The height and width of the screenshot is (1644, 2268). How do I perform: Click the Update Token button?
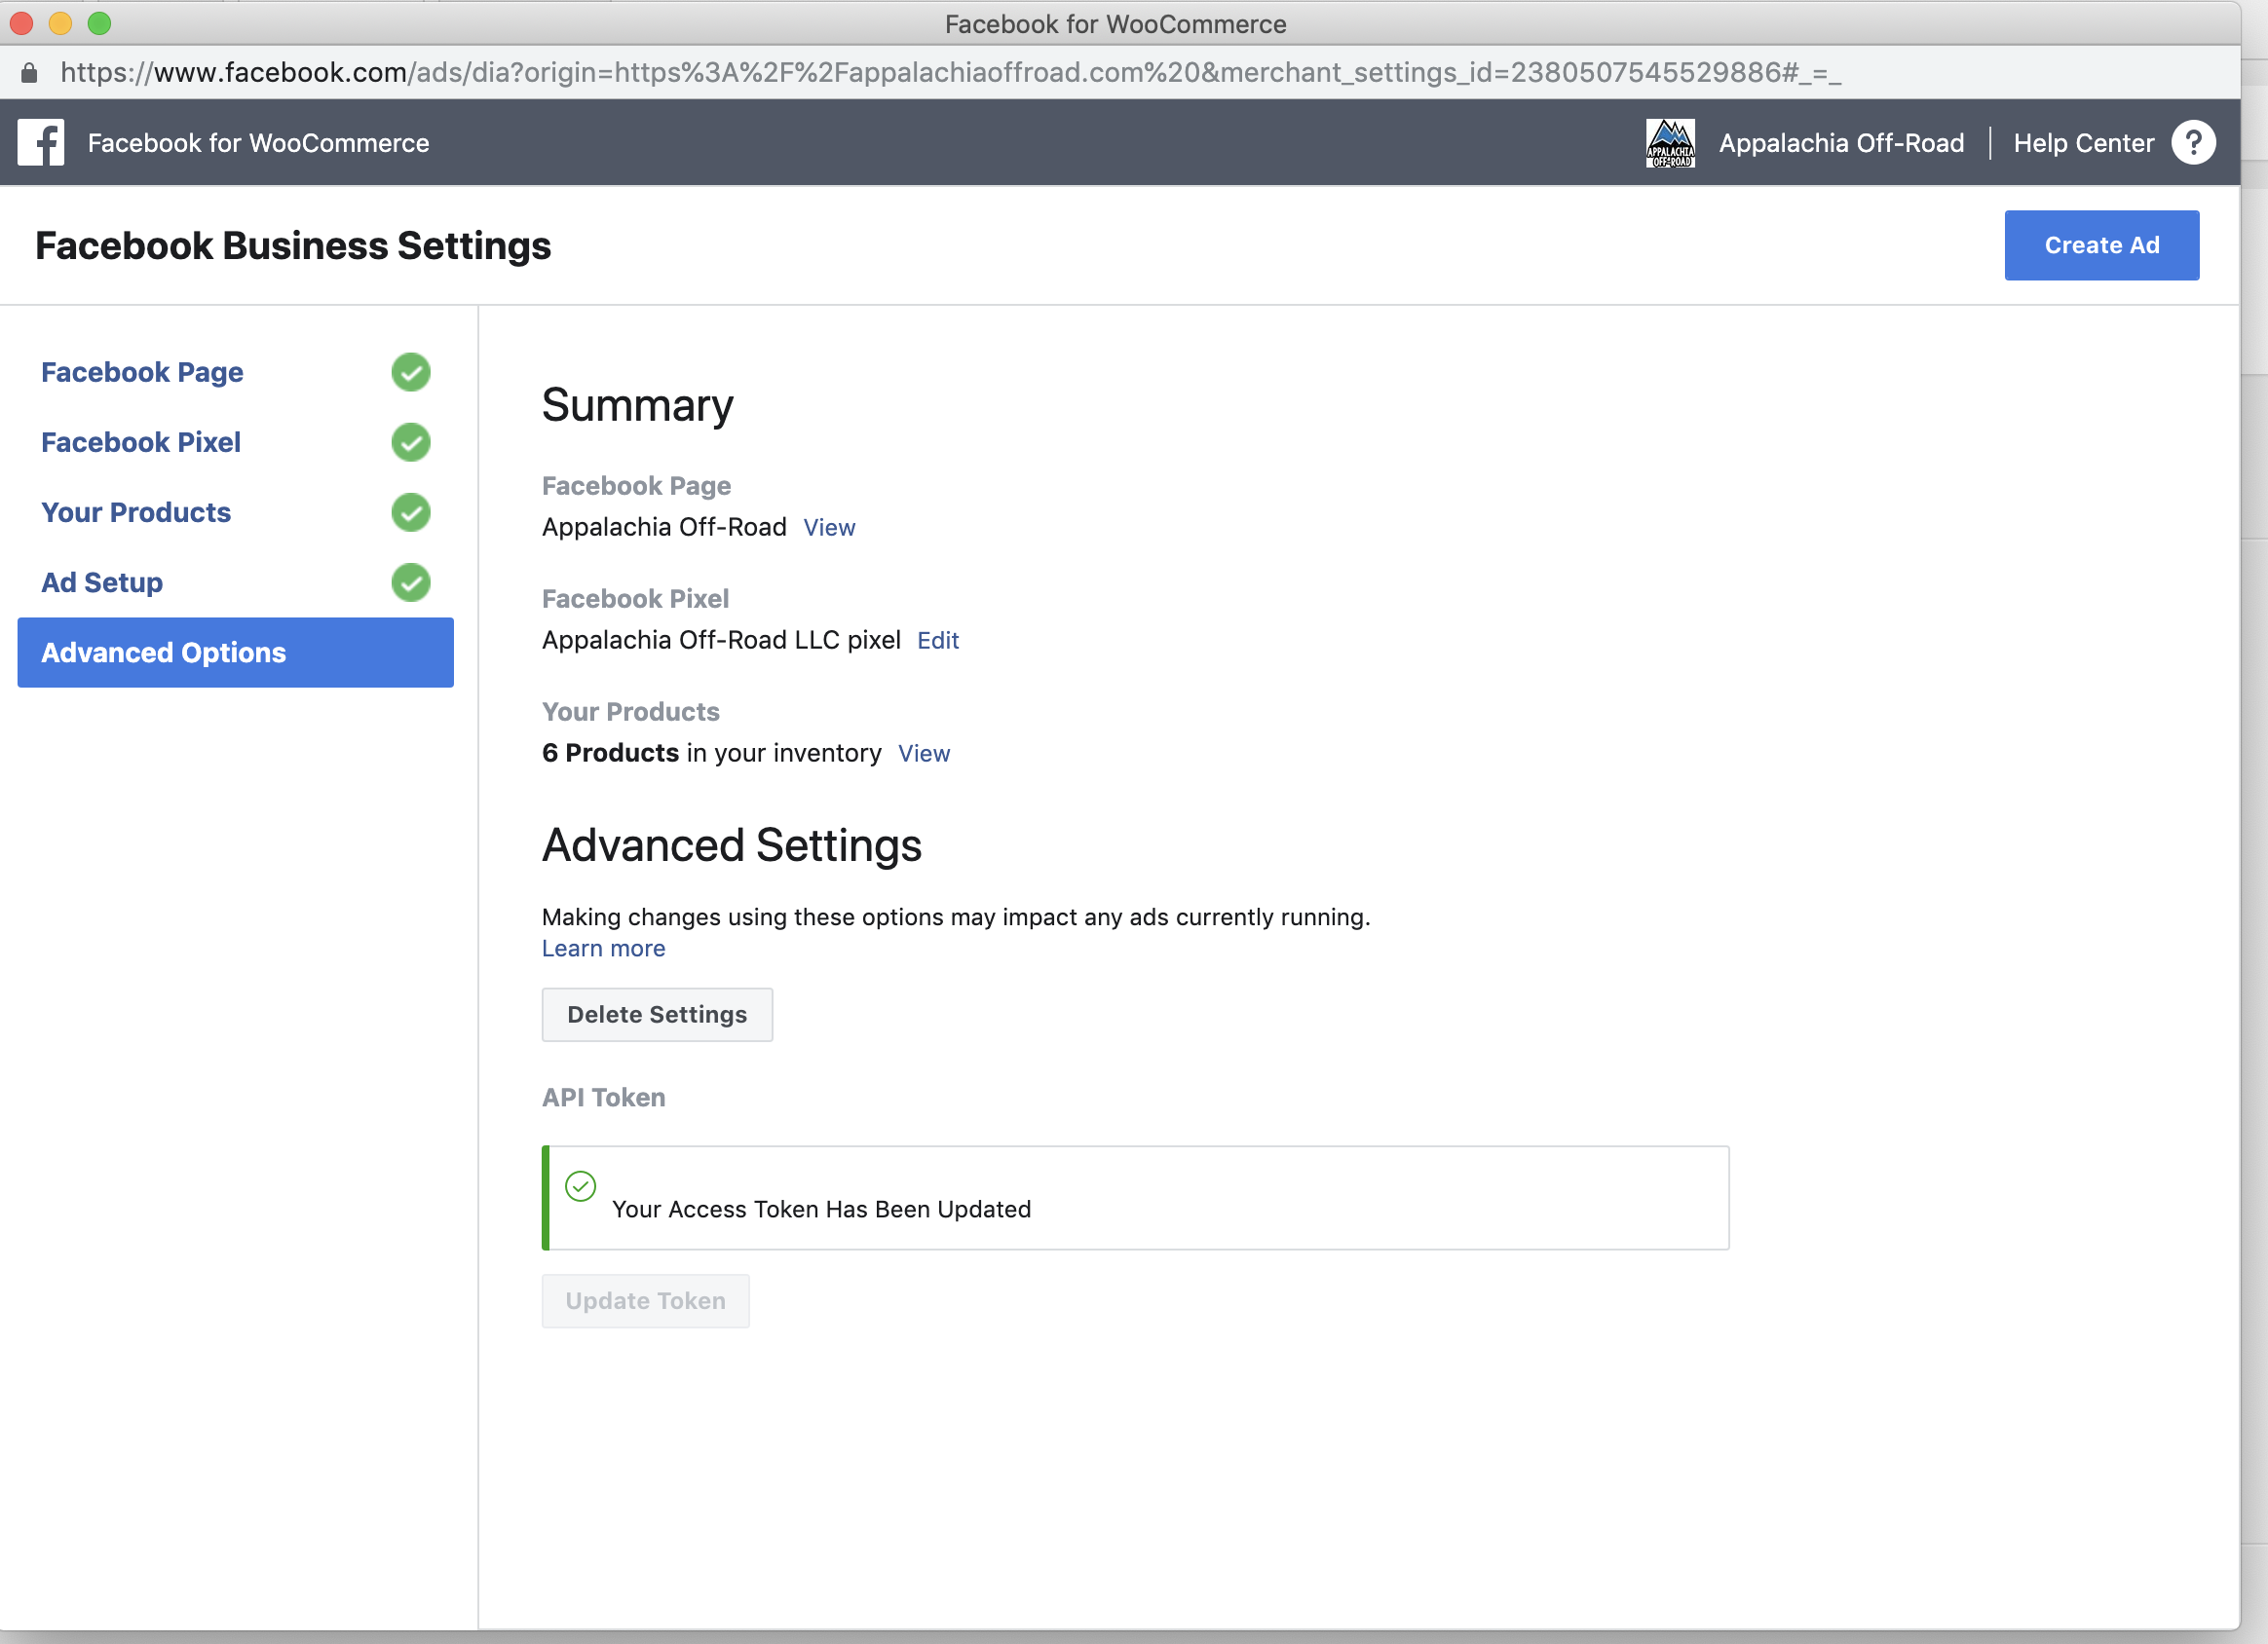pyautogui.click(x=645, y=1300)
